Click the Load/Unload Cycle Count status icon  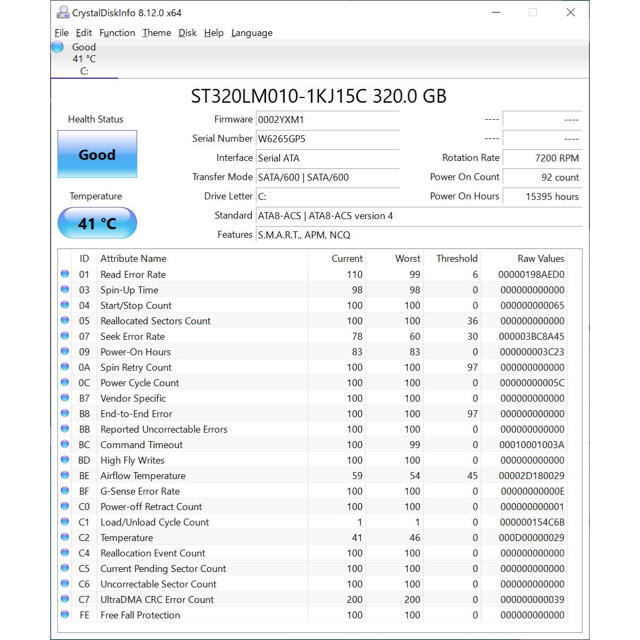65,522
